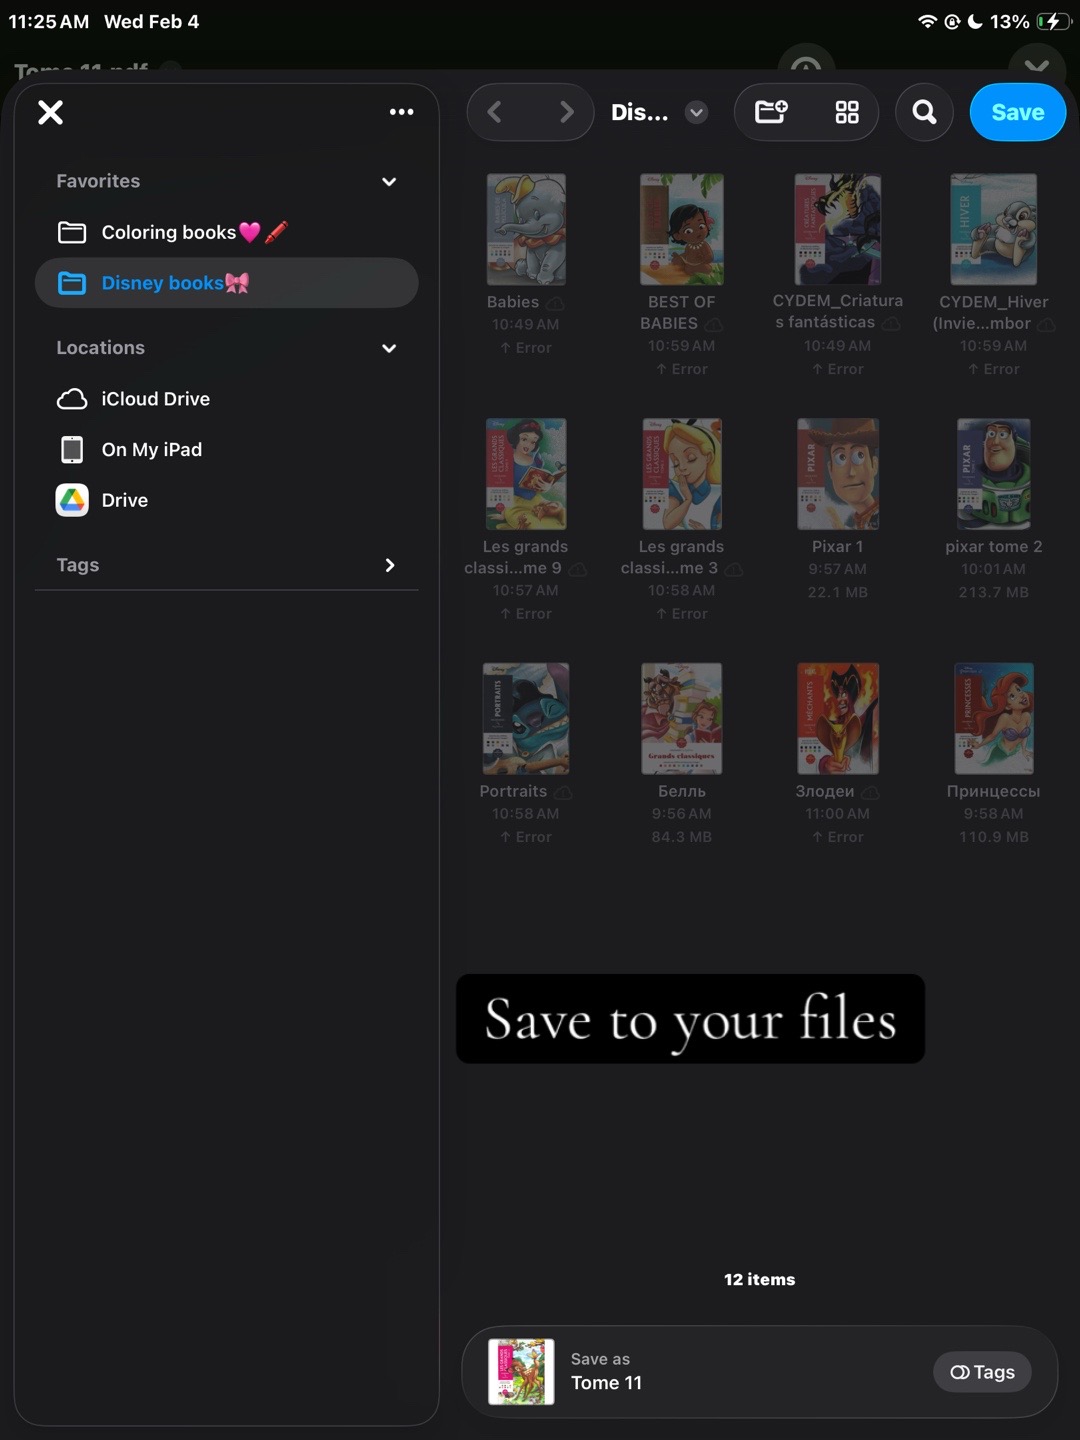This screenshot has width=1080, height=1440.
Task: Select the BEST OF BABIES book thumbnail
Action: (x=682, y=229)
